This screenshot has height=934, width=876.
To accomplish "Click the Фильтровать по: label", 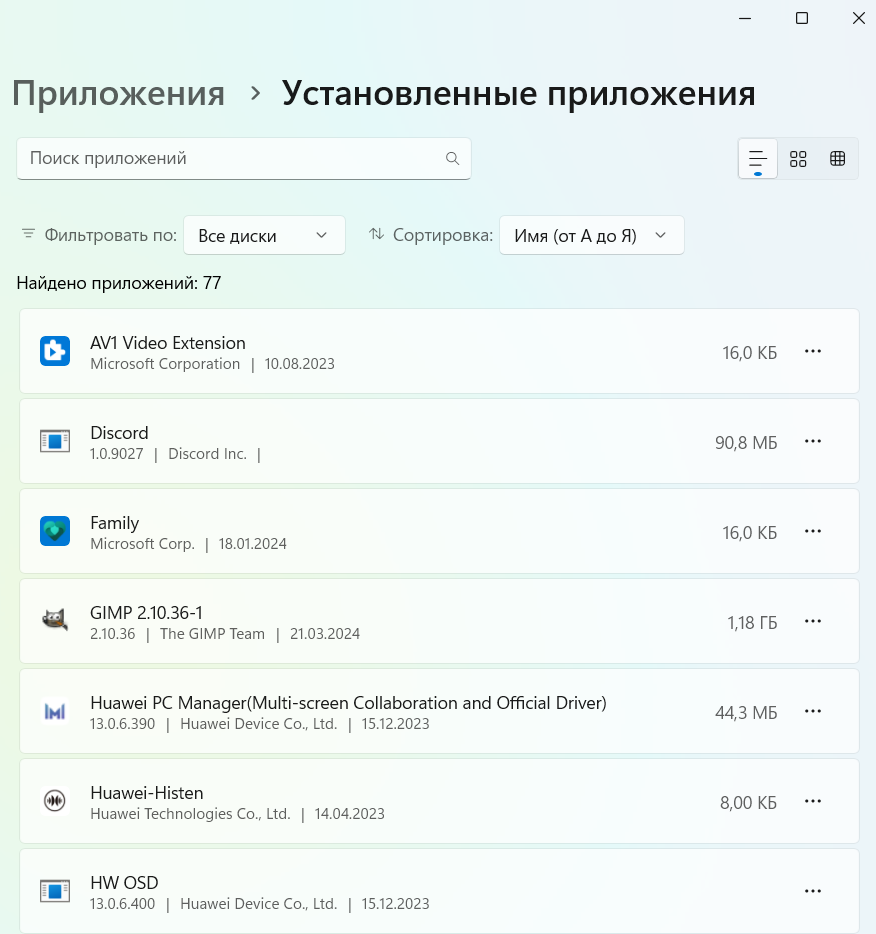I will click(111, 235).
